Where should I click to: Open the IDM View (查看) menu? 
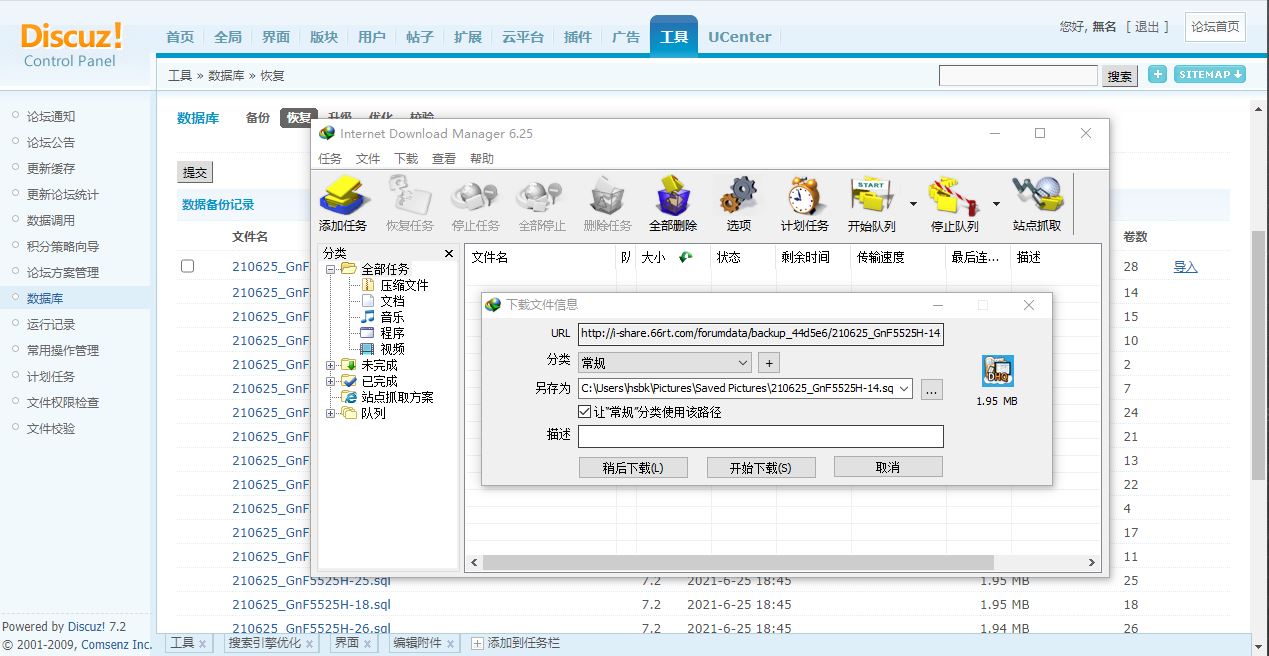click(444, 159)
